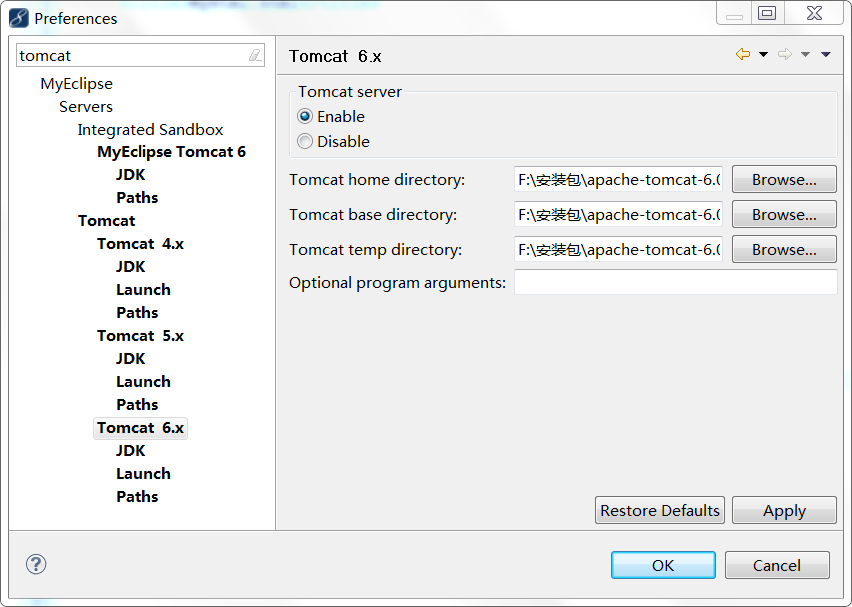The width and height of the screenshot is (852, 607).
Task: Open the forward history dropdown arrow
Action: tap(805, 54)
